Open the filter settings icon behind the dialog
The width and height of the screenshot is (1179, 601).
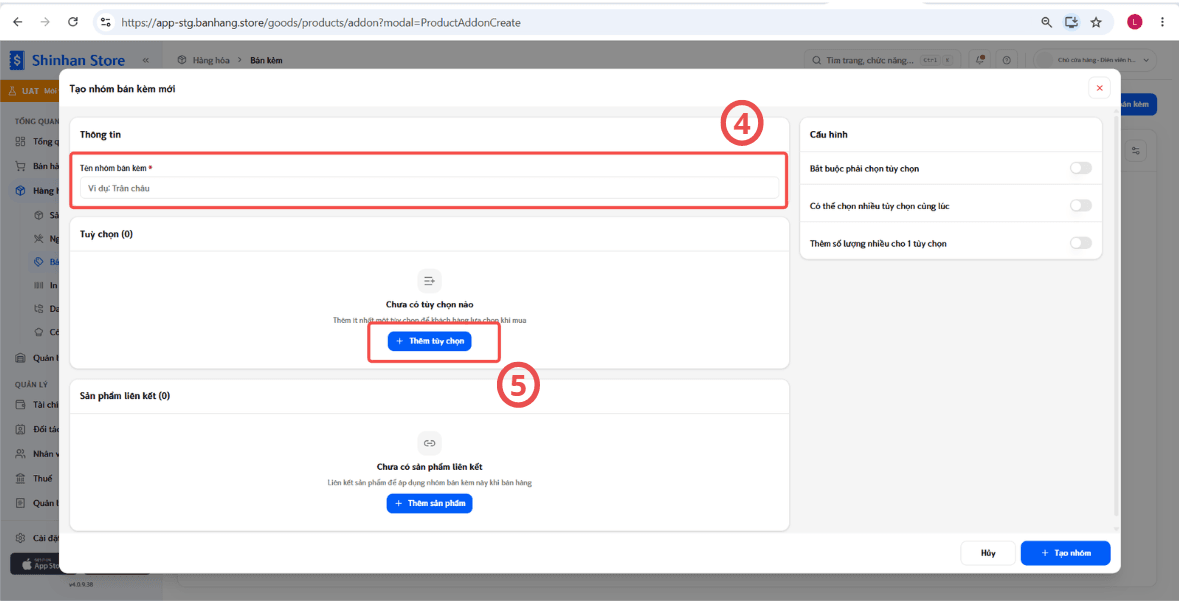[x=1135, y=151]
